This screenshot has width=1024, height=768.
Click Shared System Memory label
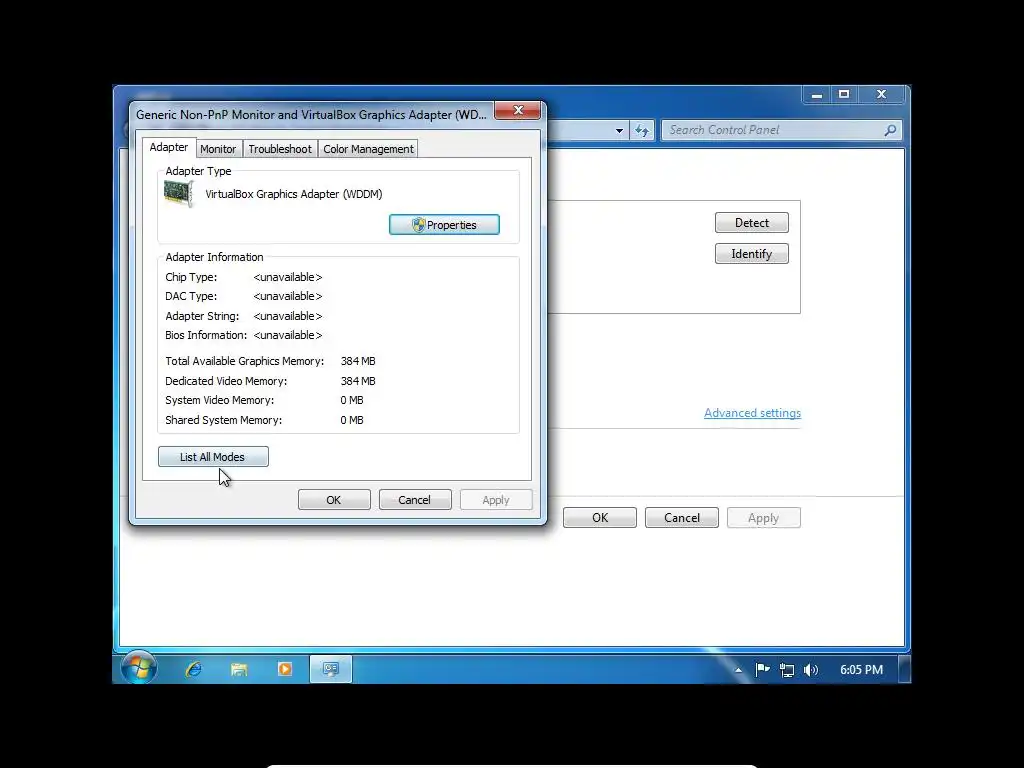tap(223, 420)
